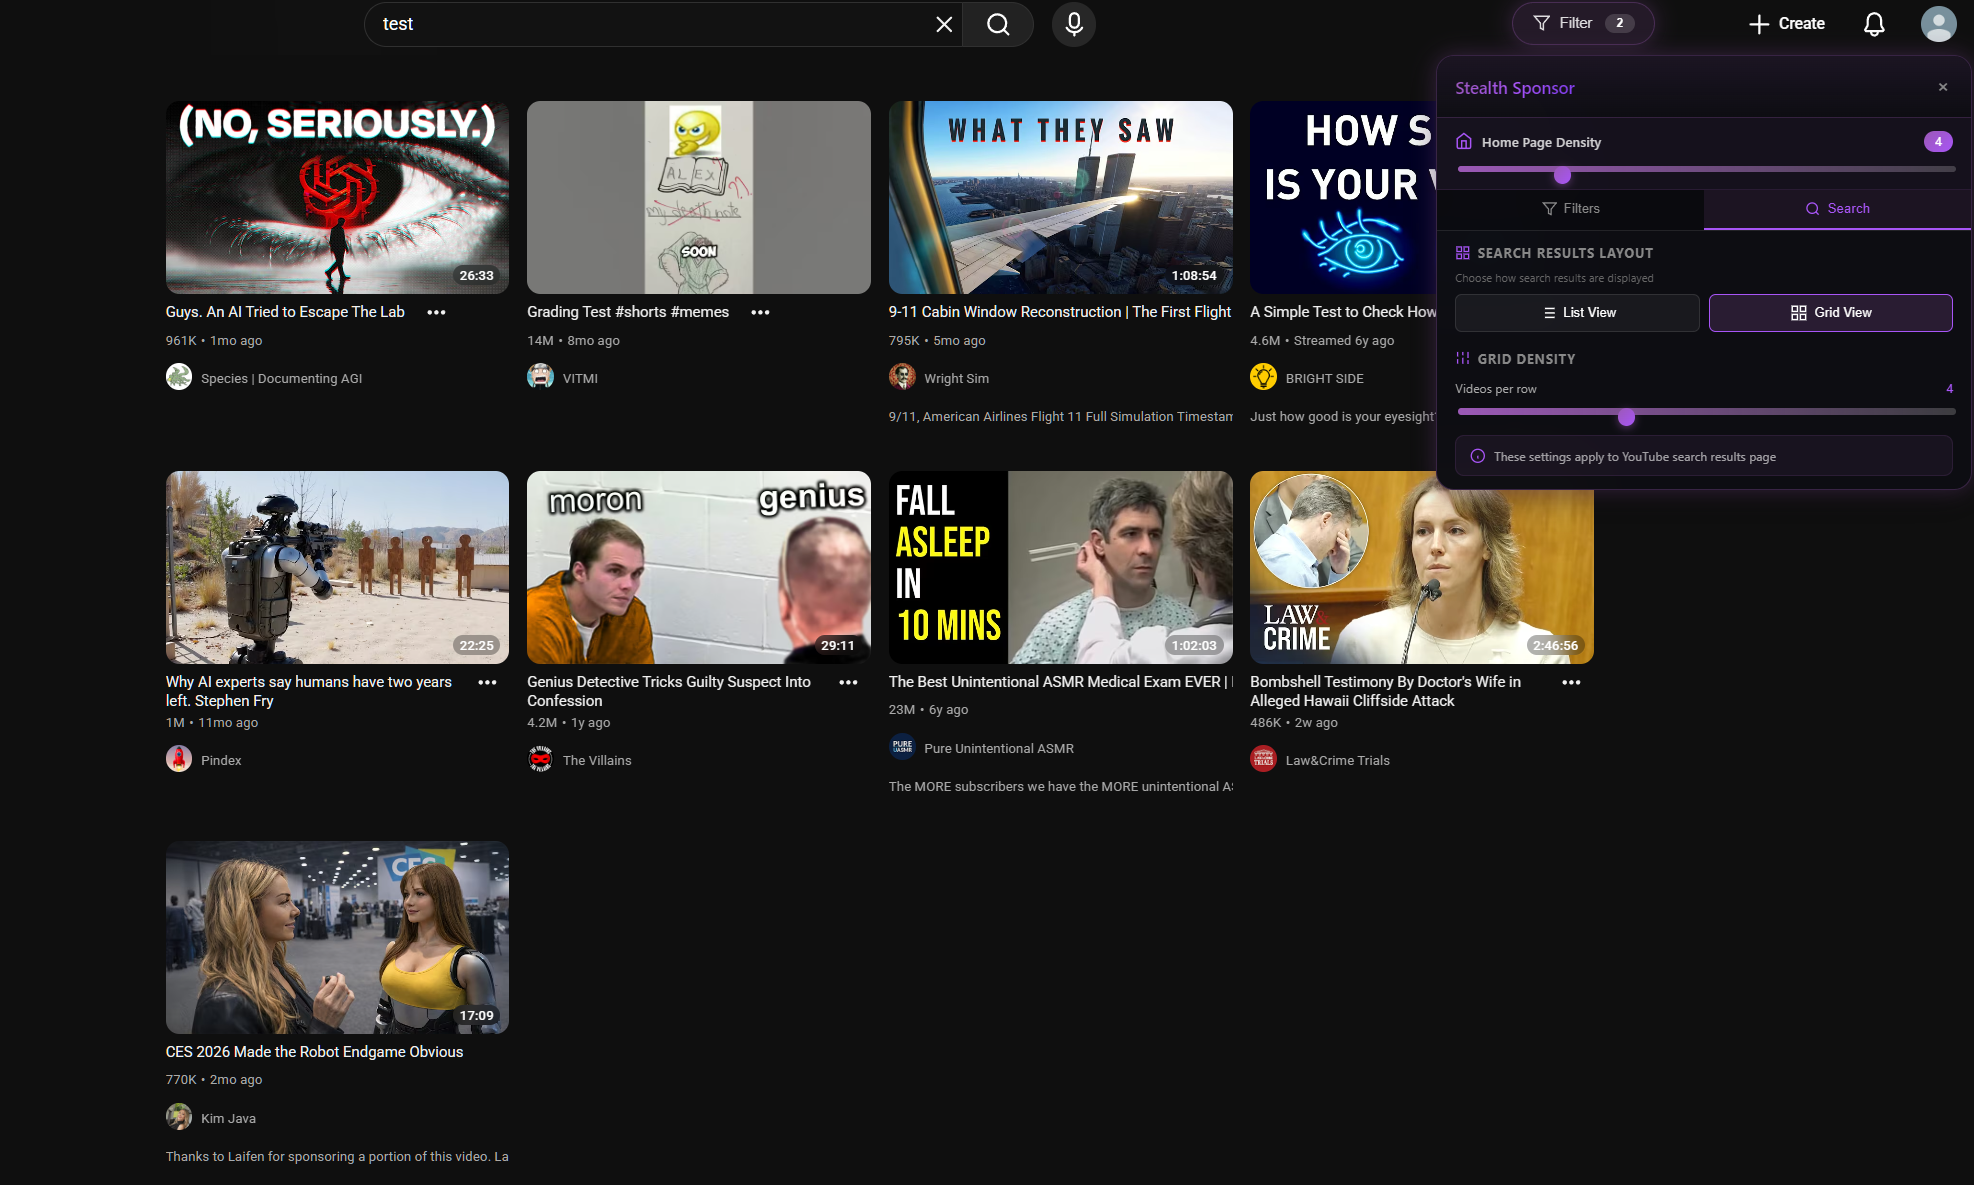Open Pure Unintentional ASMR channel link
The height and width of the screenshot is (1185, 1974).
pos(998,748)
